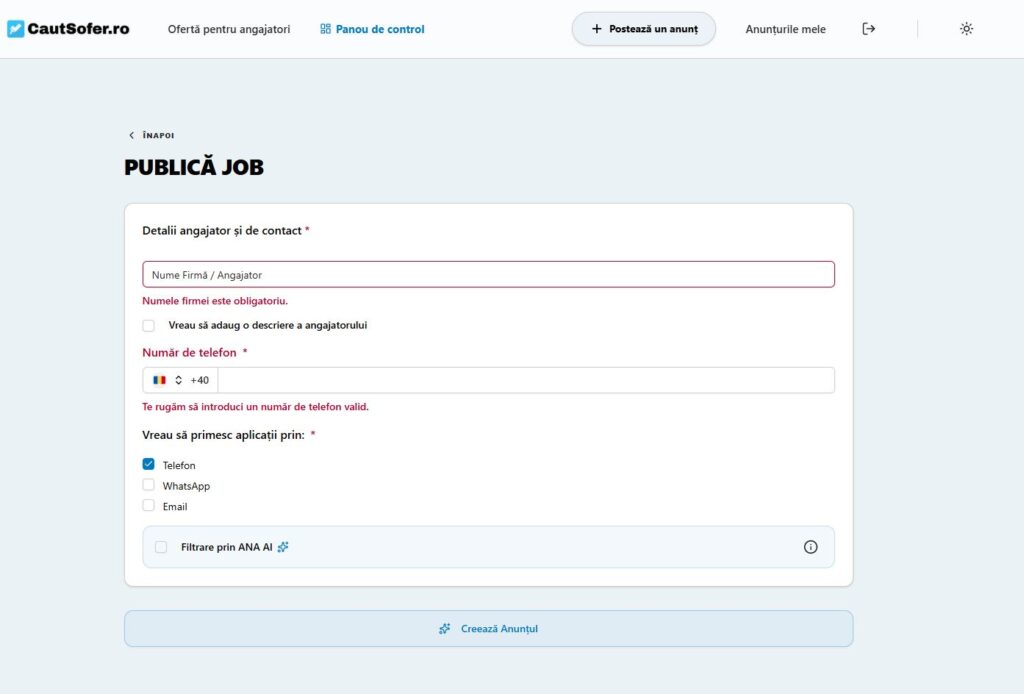Toggle light/dark theme sun icon

tap(966, 29)
